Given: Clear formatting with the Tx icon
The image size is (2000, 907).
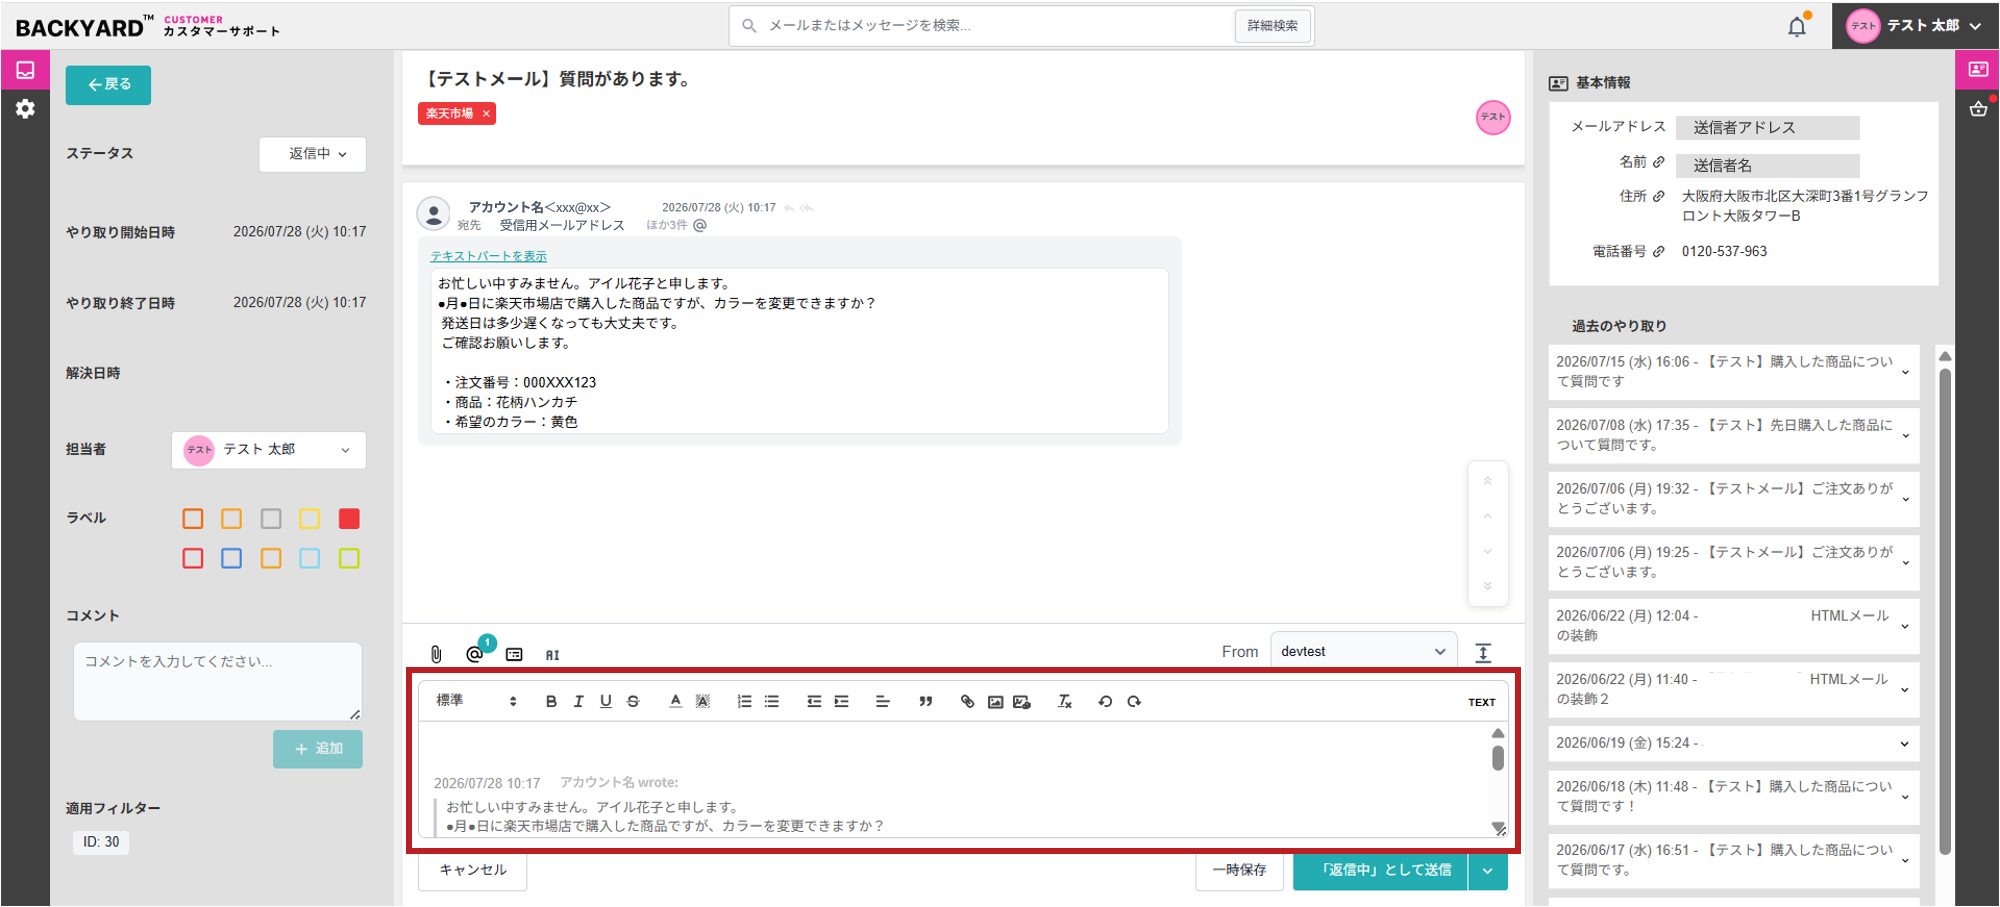Looking at the screenshot, I should 1065,702.
